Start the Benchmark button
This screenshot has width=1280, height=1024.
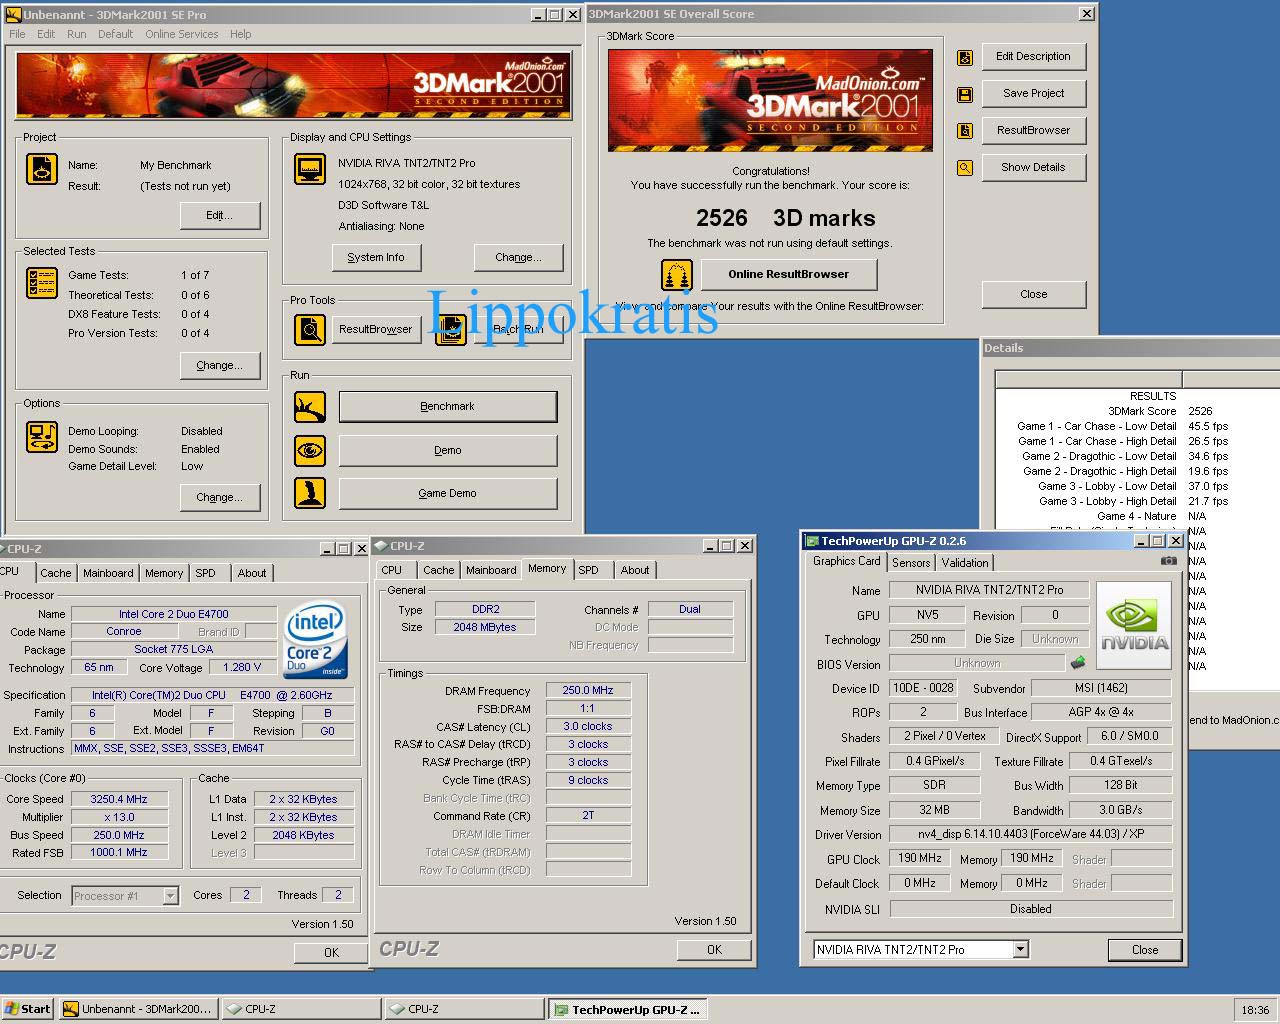447,406
